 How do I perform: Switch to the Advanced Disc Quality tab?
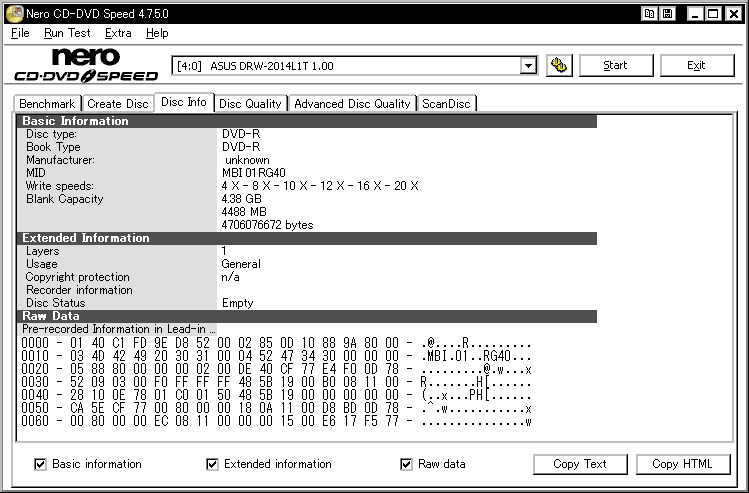tap(353, 104)
